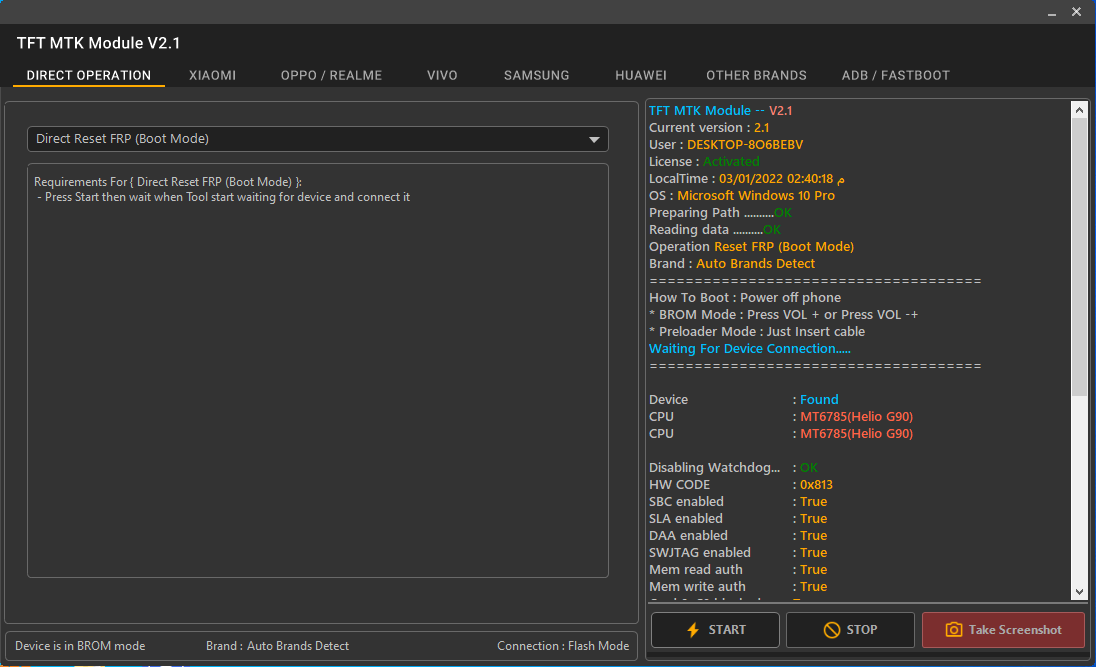Click the 'Waiting For Device Connection' log line

(x=749, y=348)
